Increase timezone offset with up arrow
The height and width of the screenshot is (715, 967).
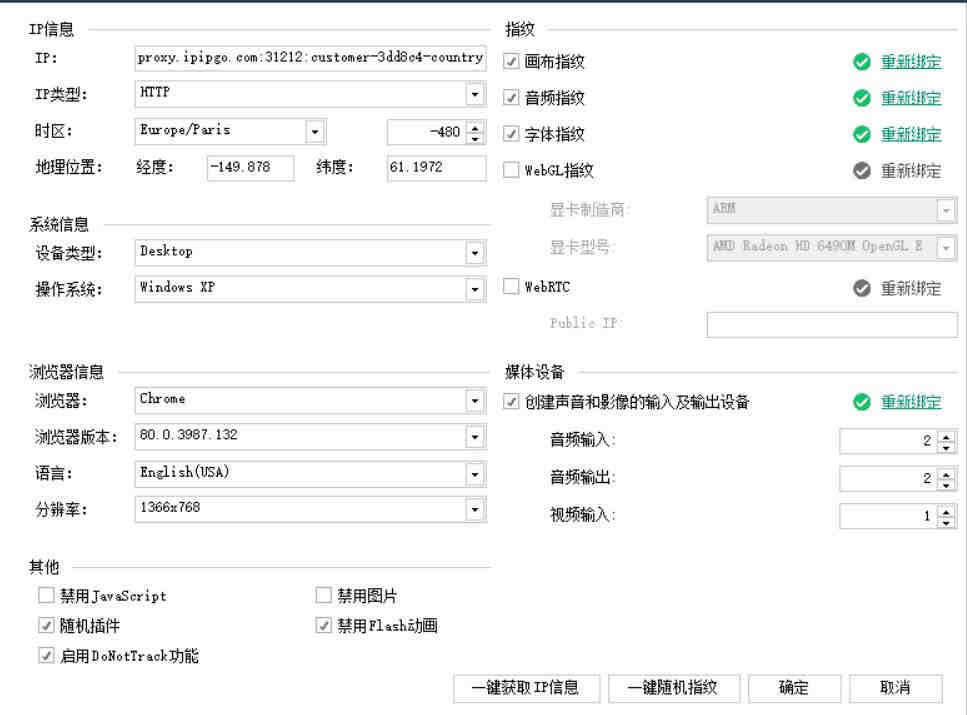pos(475,126)
